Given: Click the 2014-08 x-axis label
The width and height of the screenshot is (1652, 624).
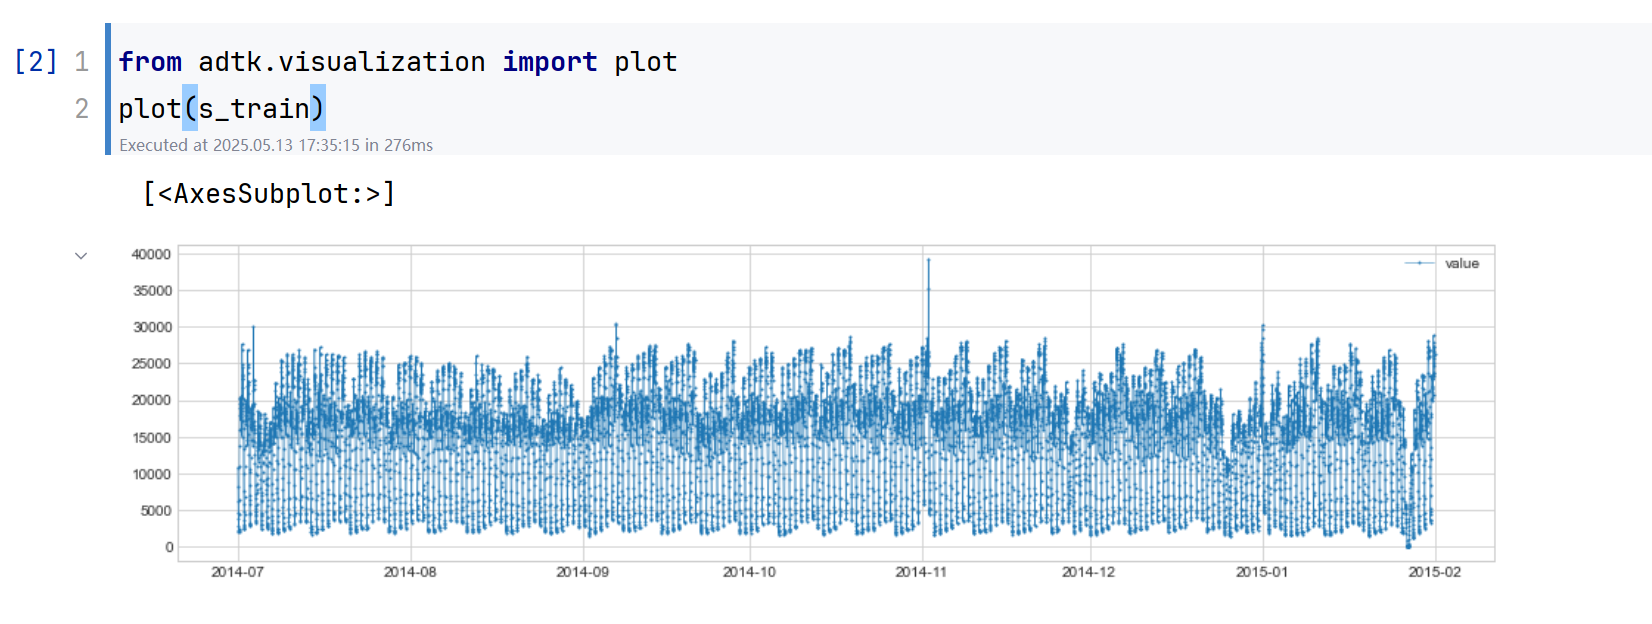Looking at the screenshot, I should click(x=410, y=572).
